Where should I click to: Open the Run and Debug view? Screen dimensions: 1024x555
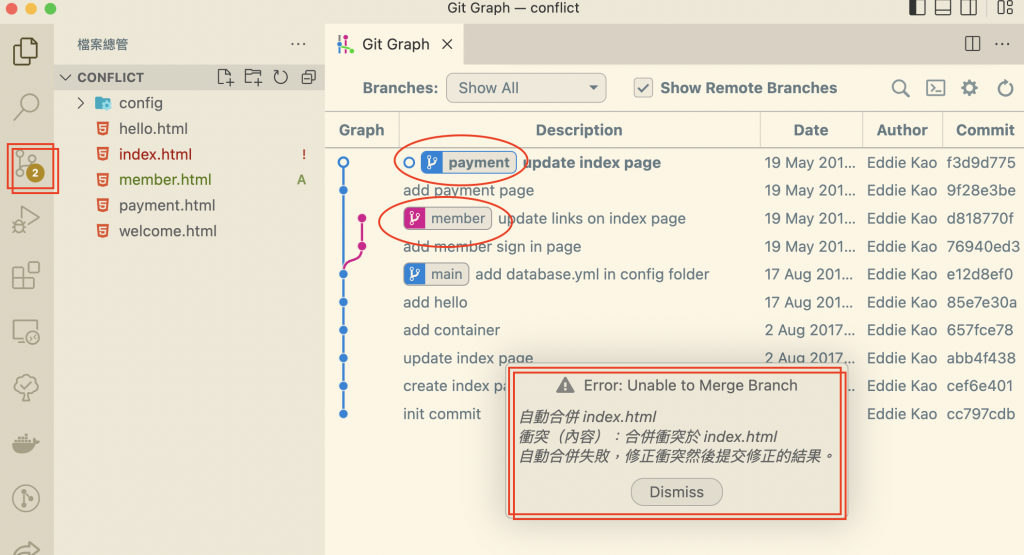click(x=26, y=220)
